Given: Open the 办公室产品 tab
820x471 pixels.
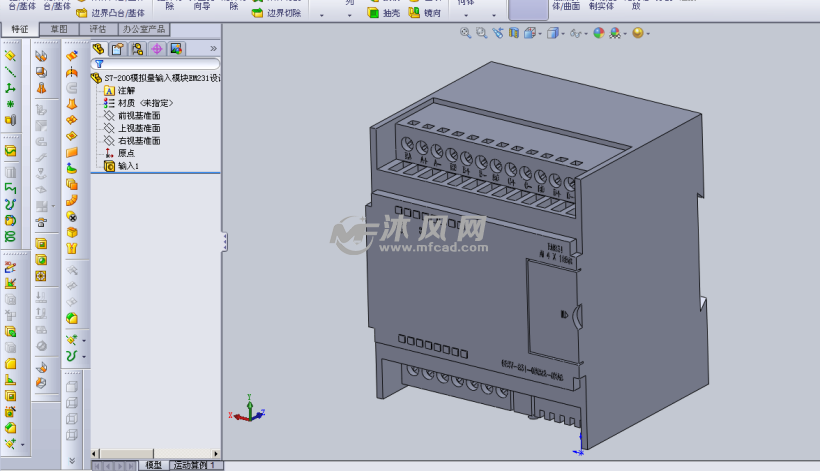Looking at the screenshot, I should 143,29.
